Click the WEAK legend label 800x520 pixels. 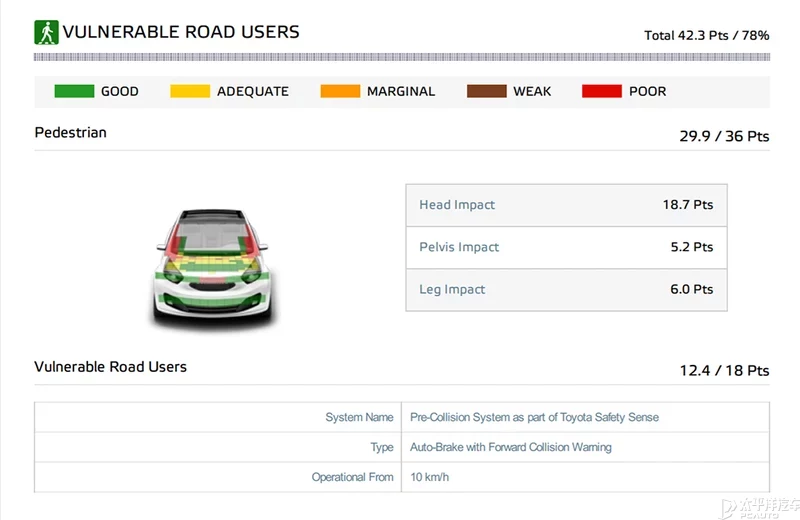pos(532,91)
